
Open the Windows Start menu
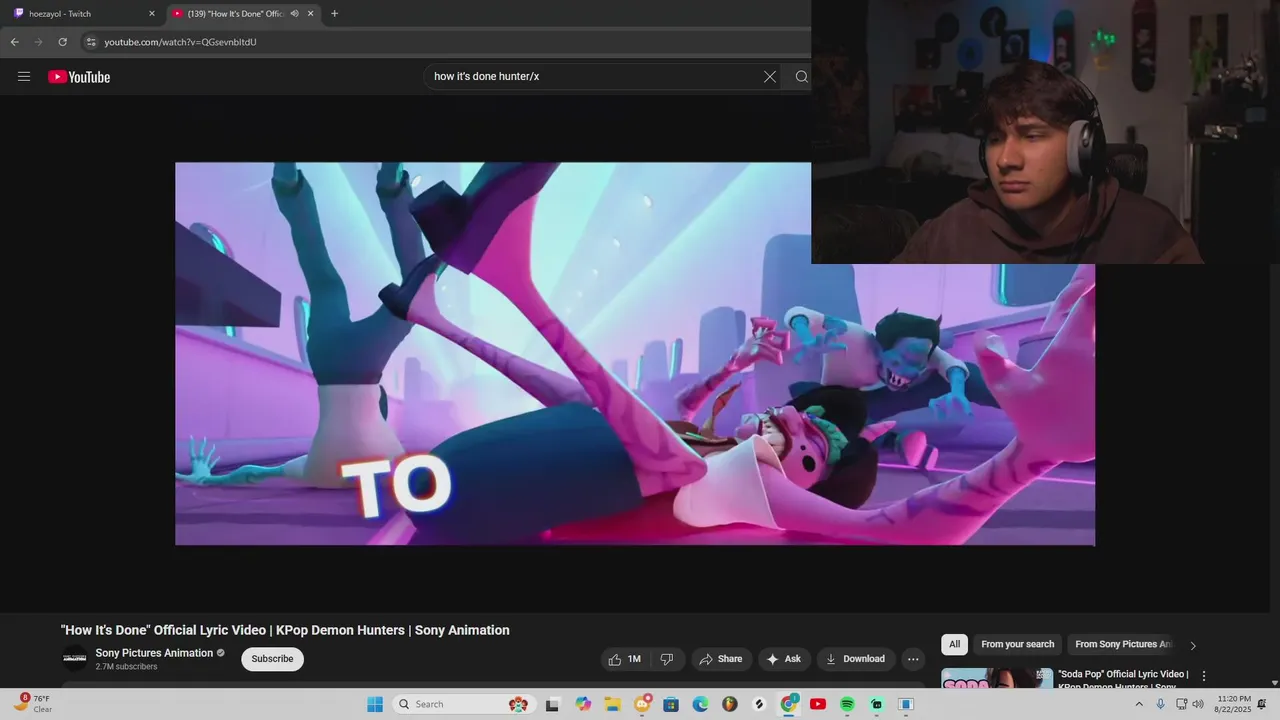[375, 704]
